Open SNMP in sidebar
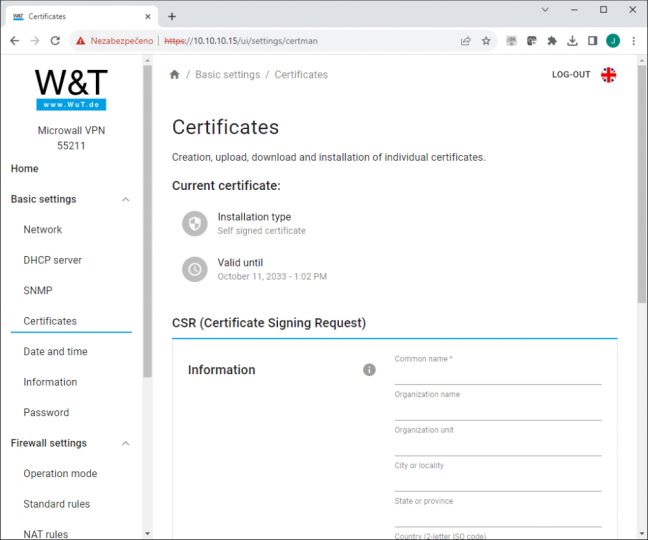Screen dimensions: 648x540 point(38,291)
